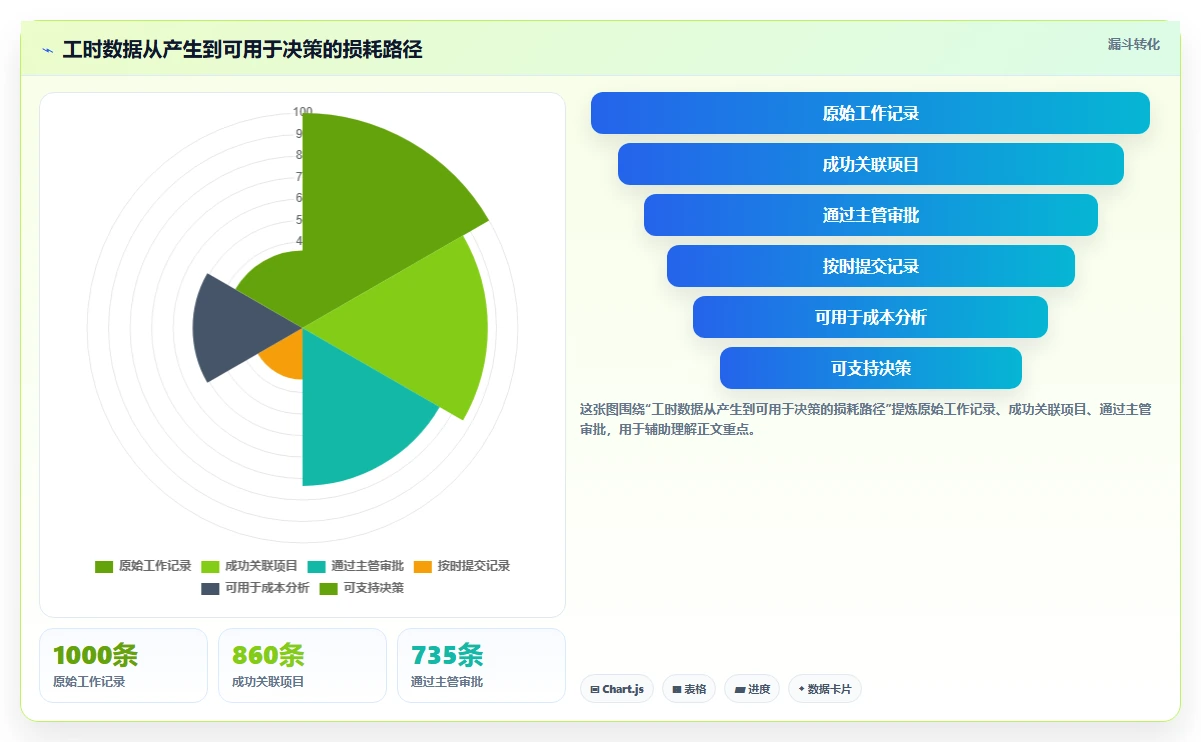Toggle the 可支持决策 legend item

(361, 588)
